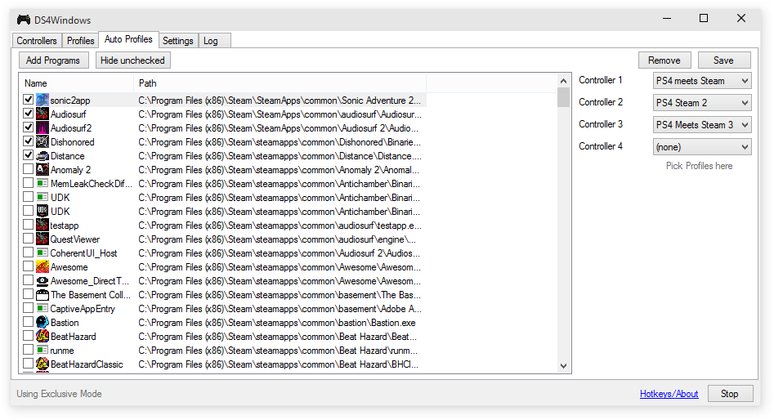Switch to the Controllers tab
Screen dimensions: 774x420
[37, 40]
